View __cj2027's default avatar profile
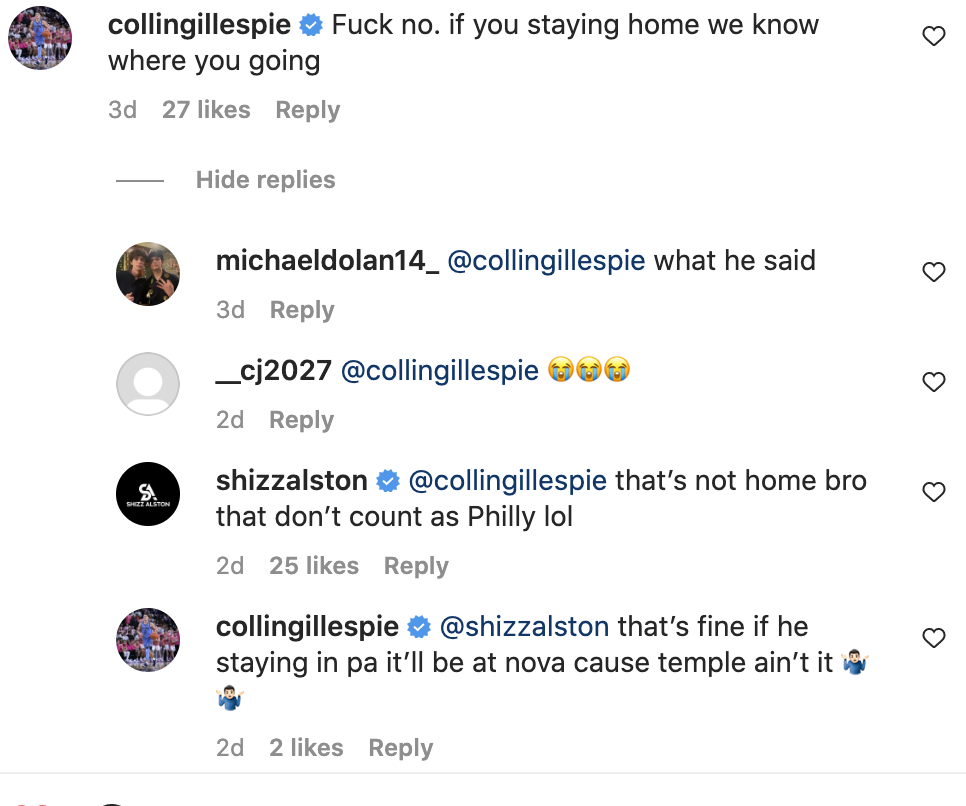This screenshot has width=966, height=806. [148, 383]
